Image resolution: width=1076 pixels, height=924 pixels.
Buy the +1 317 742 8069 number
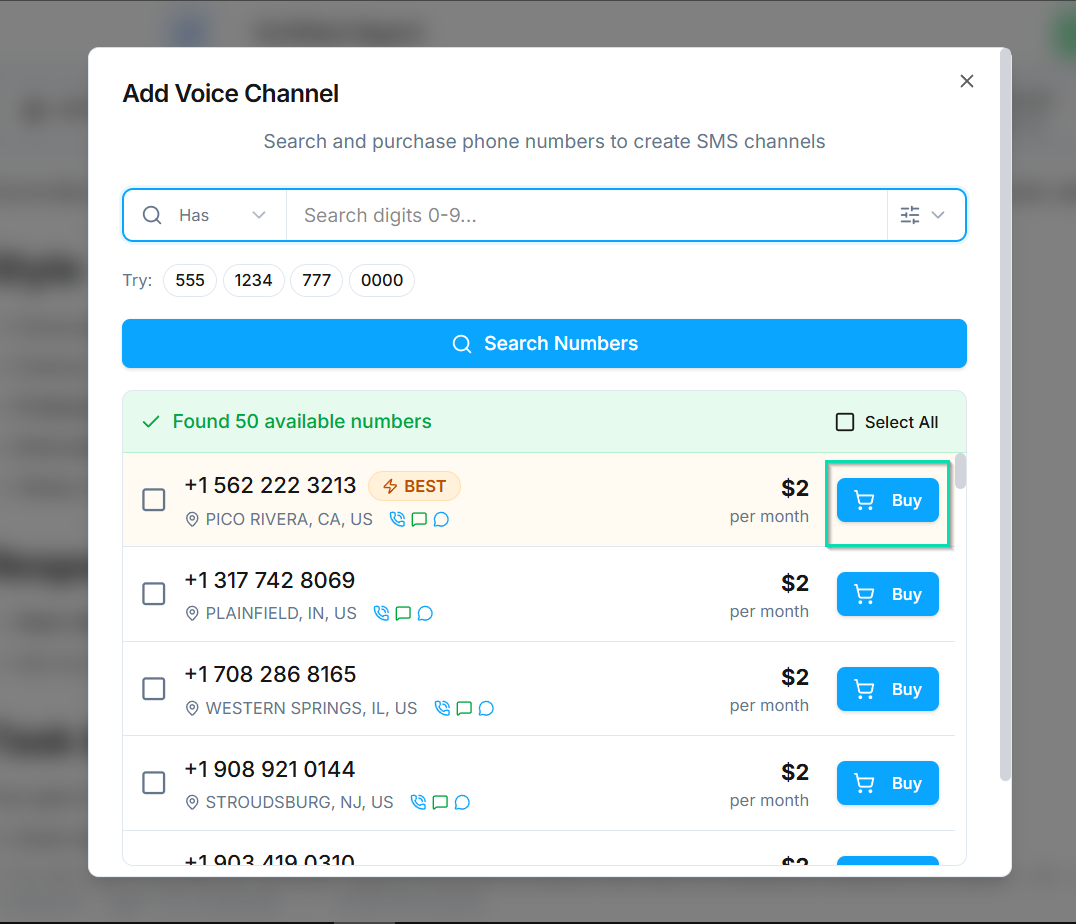[887, 594]
